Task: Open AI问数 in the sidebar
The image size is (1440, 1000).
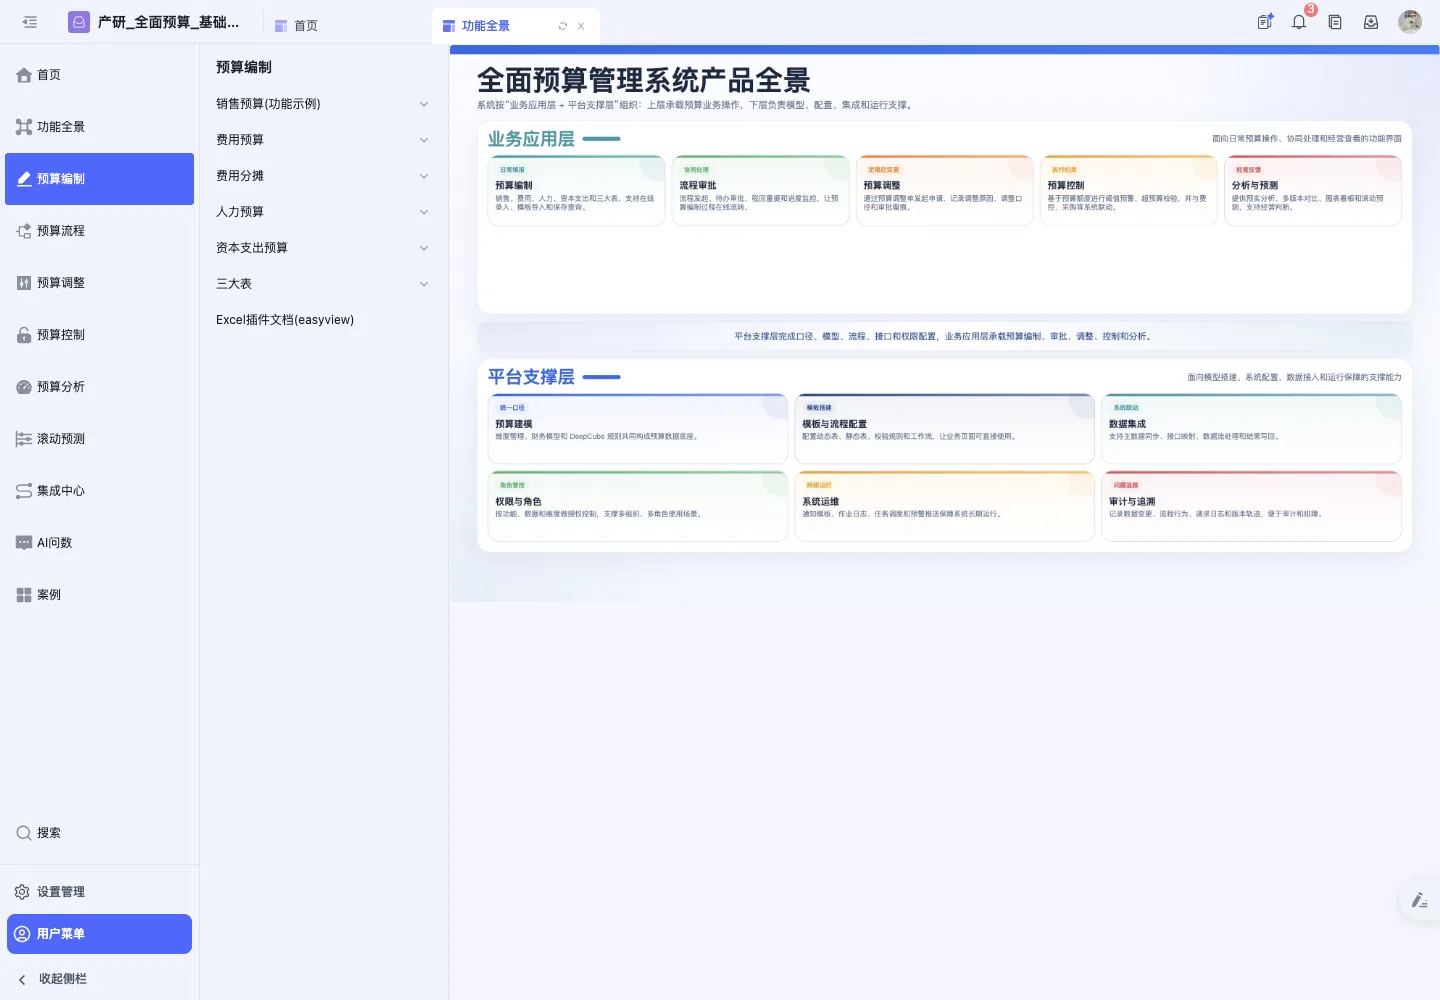Action: [99, 543]
